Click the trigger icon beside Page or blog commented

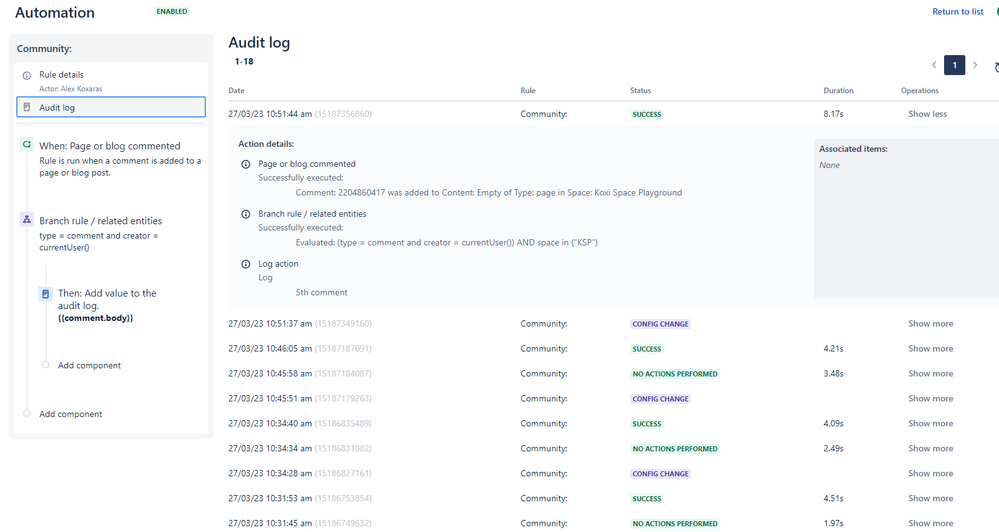[27, 145]
